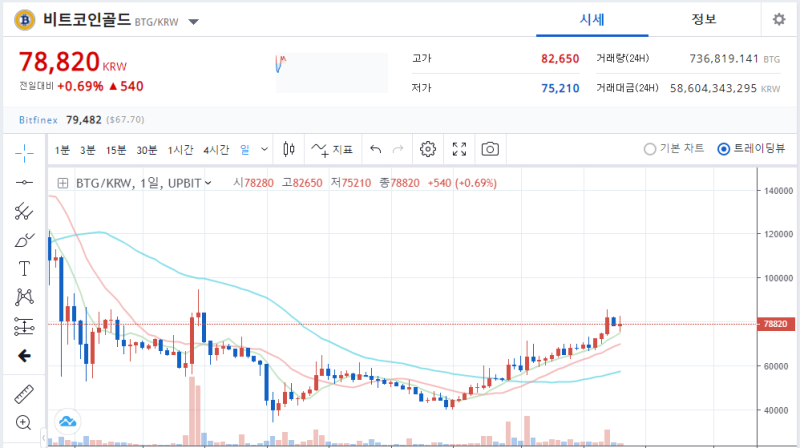Set interval to 3분

(x=87, y=150)
